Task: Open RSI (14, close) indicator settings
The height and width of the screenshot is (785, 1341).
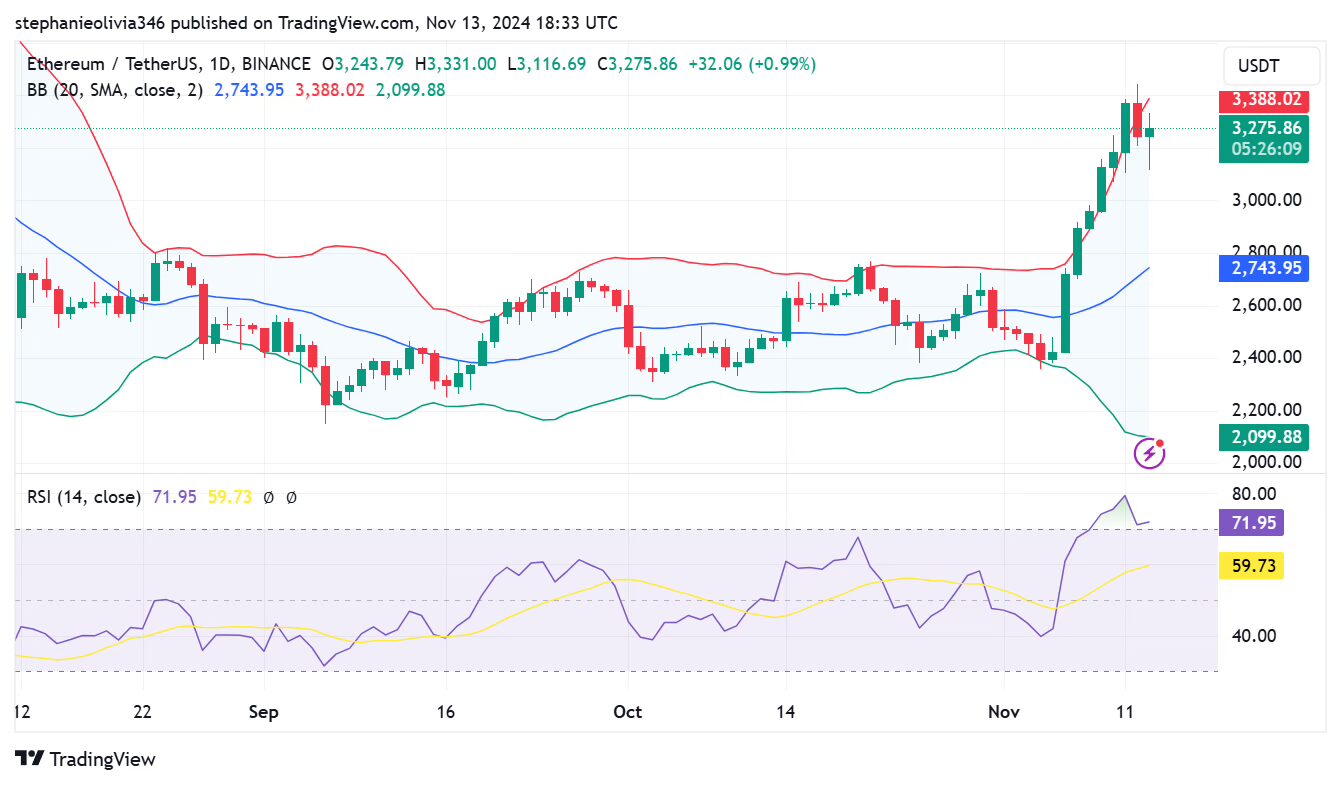Action: 83,496
